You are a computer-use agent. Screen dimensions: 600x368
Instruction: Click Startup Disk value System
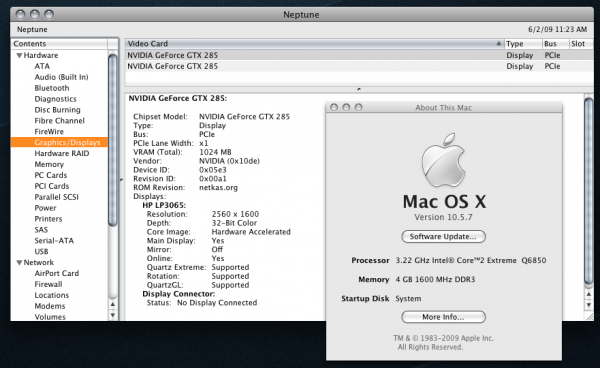point(408,299)
